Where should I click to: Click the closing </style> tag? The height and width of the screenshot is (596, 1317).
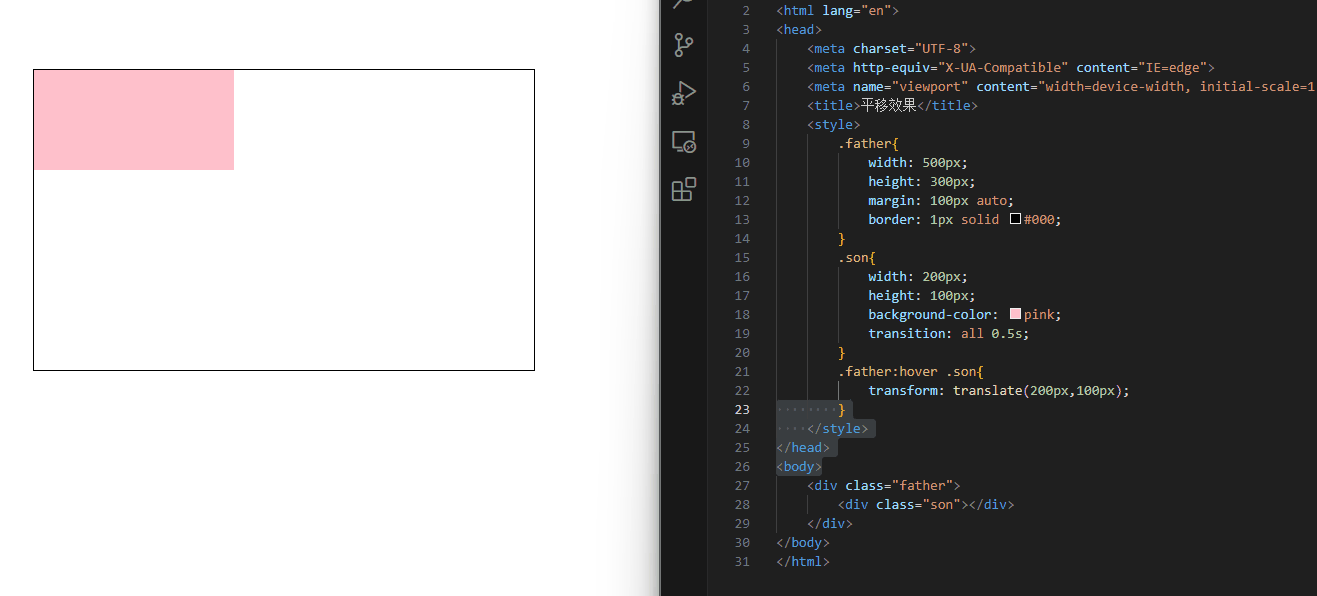(840, 429)
